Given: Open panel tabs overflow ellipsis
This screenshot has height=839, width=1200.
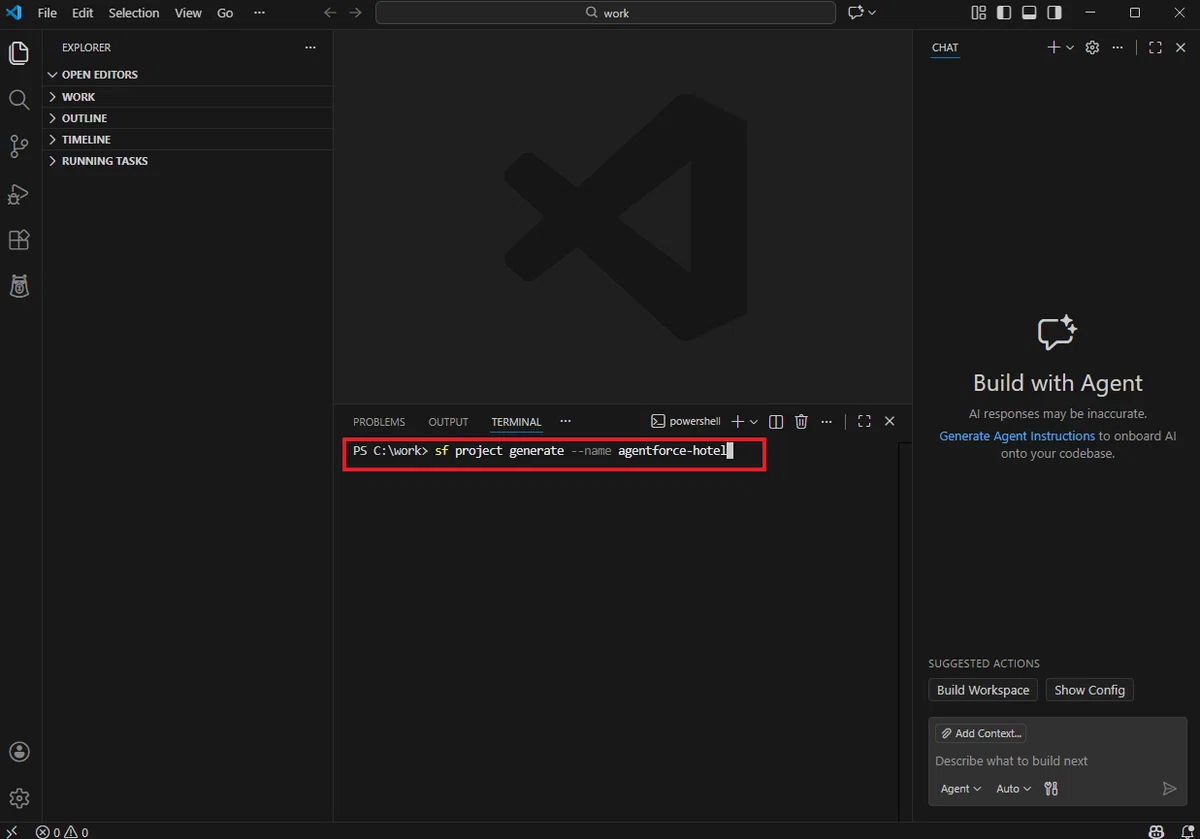Looking at the screenshot, I should tap(566, 422).
